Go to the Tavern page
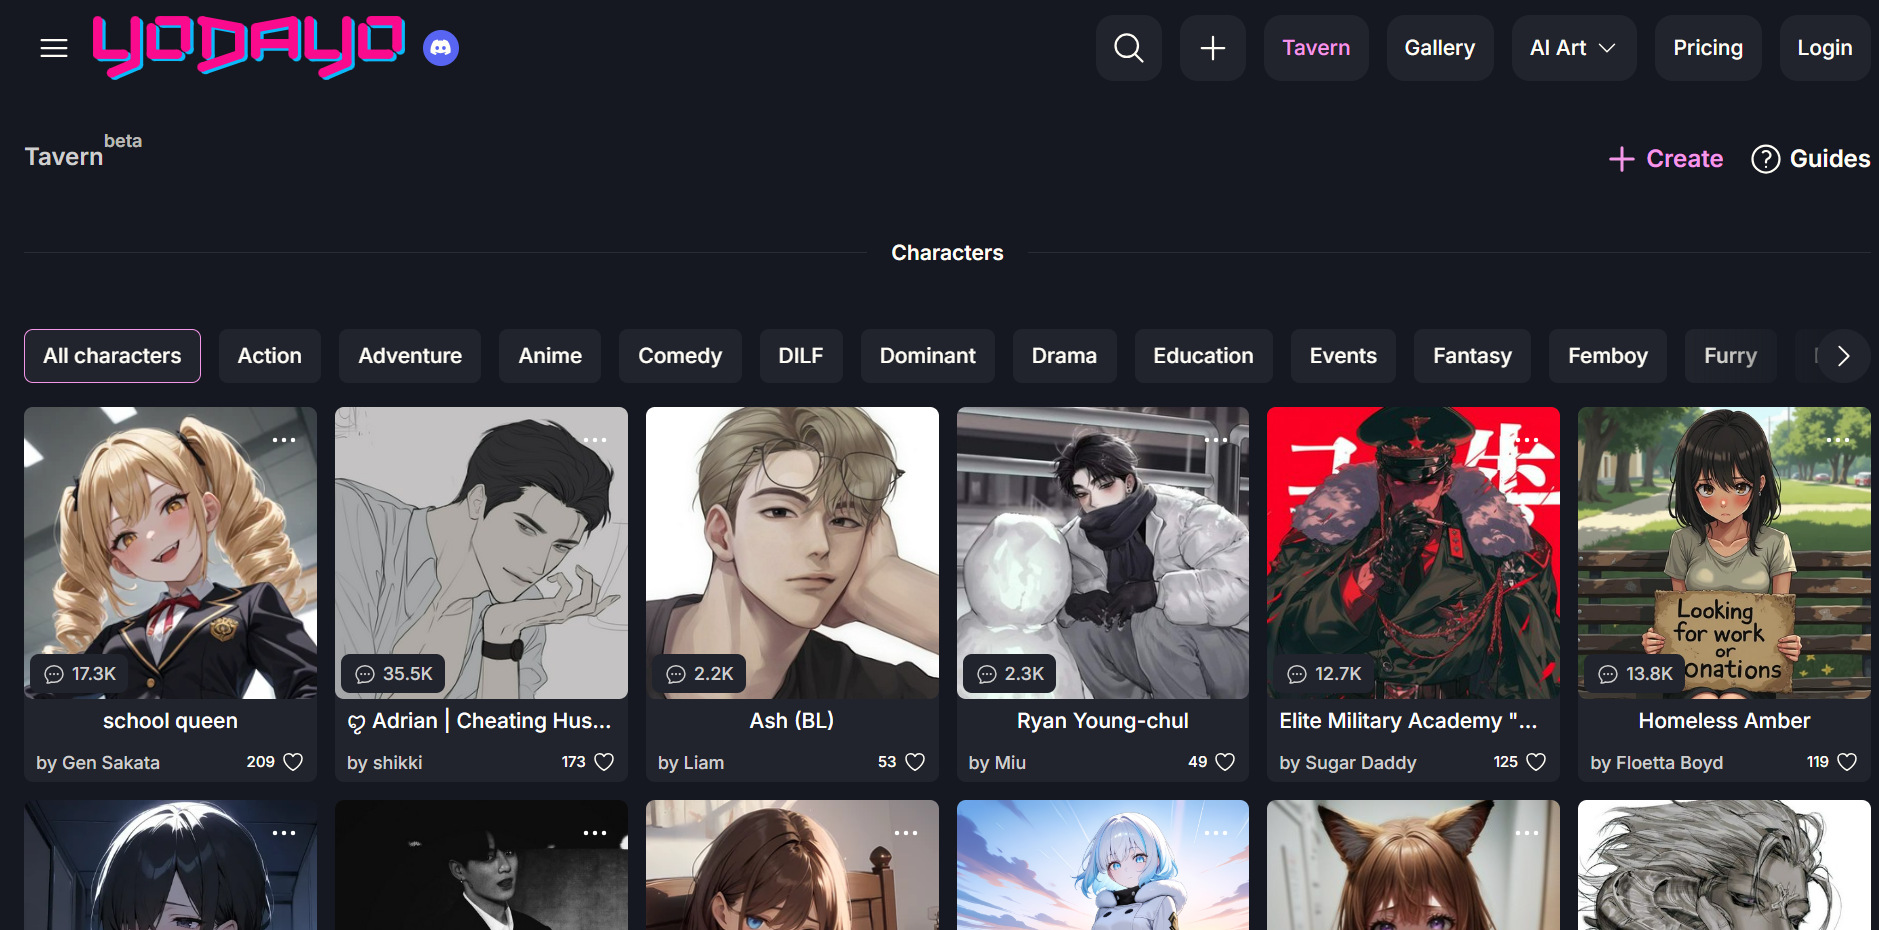 pyautogui.click(x=1316, y=48)
